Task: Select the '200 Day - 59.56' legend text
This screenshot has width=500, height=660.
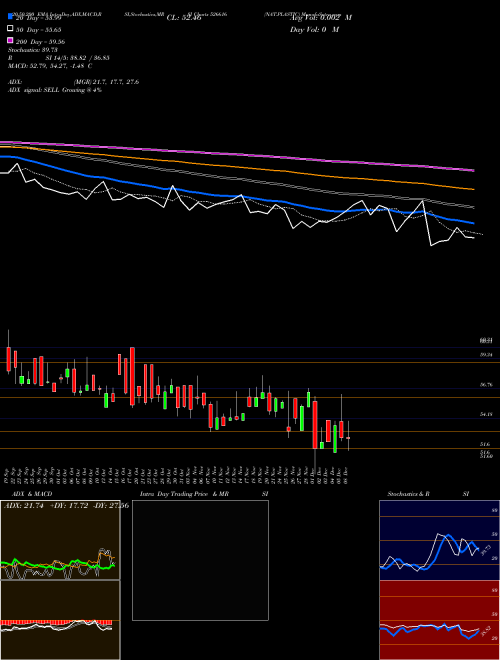Action: [40, 42]
